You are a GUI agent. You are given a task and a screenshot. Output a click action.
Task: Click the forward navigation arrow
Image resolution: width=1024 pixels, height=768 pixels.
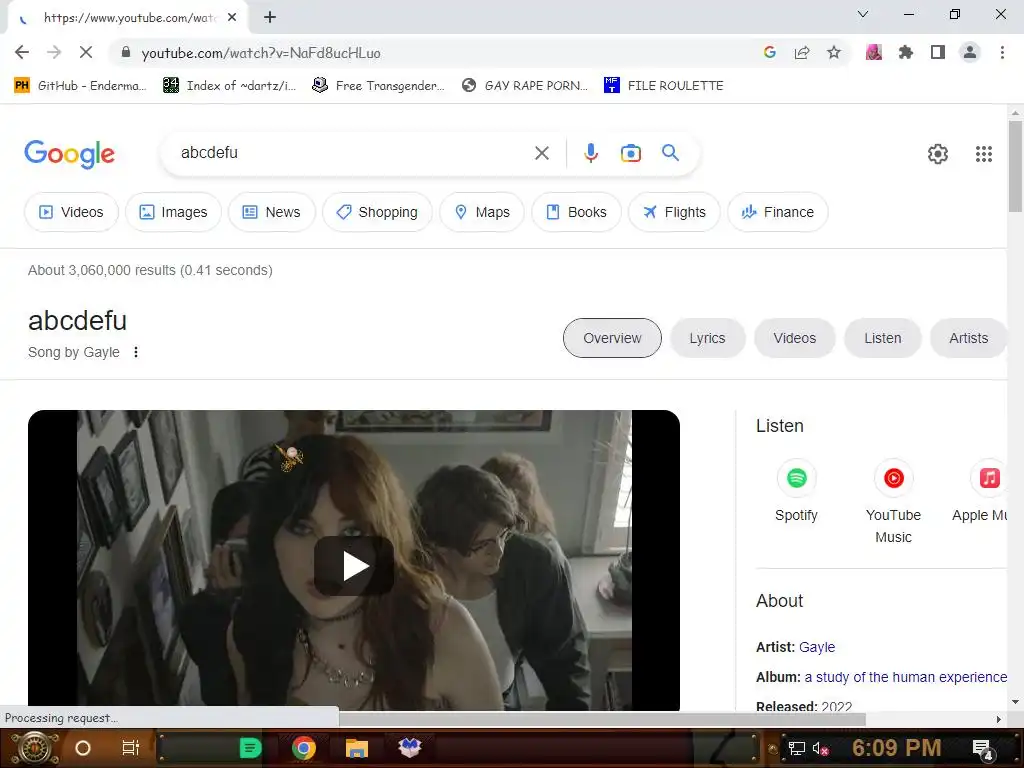pos(54,52)
